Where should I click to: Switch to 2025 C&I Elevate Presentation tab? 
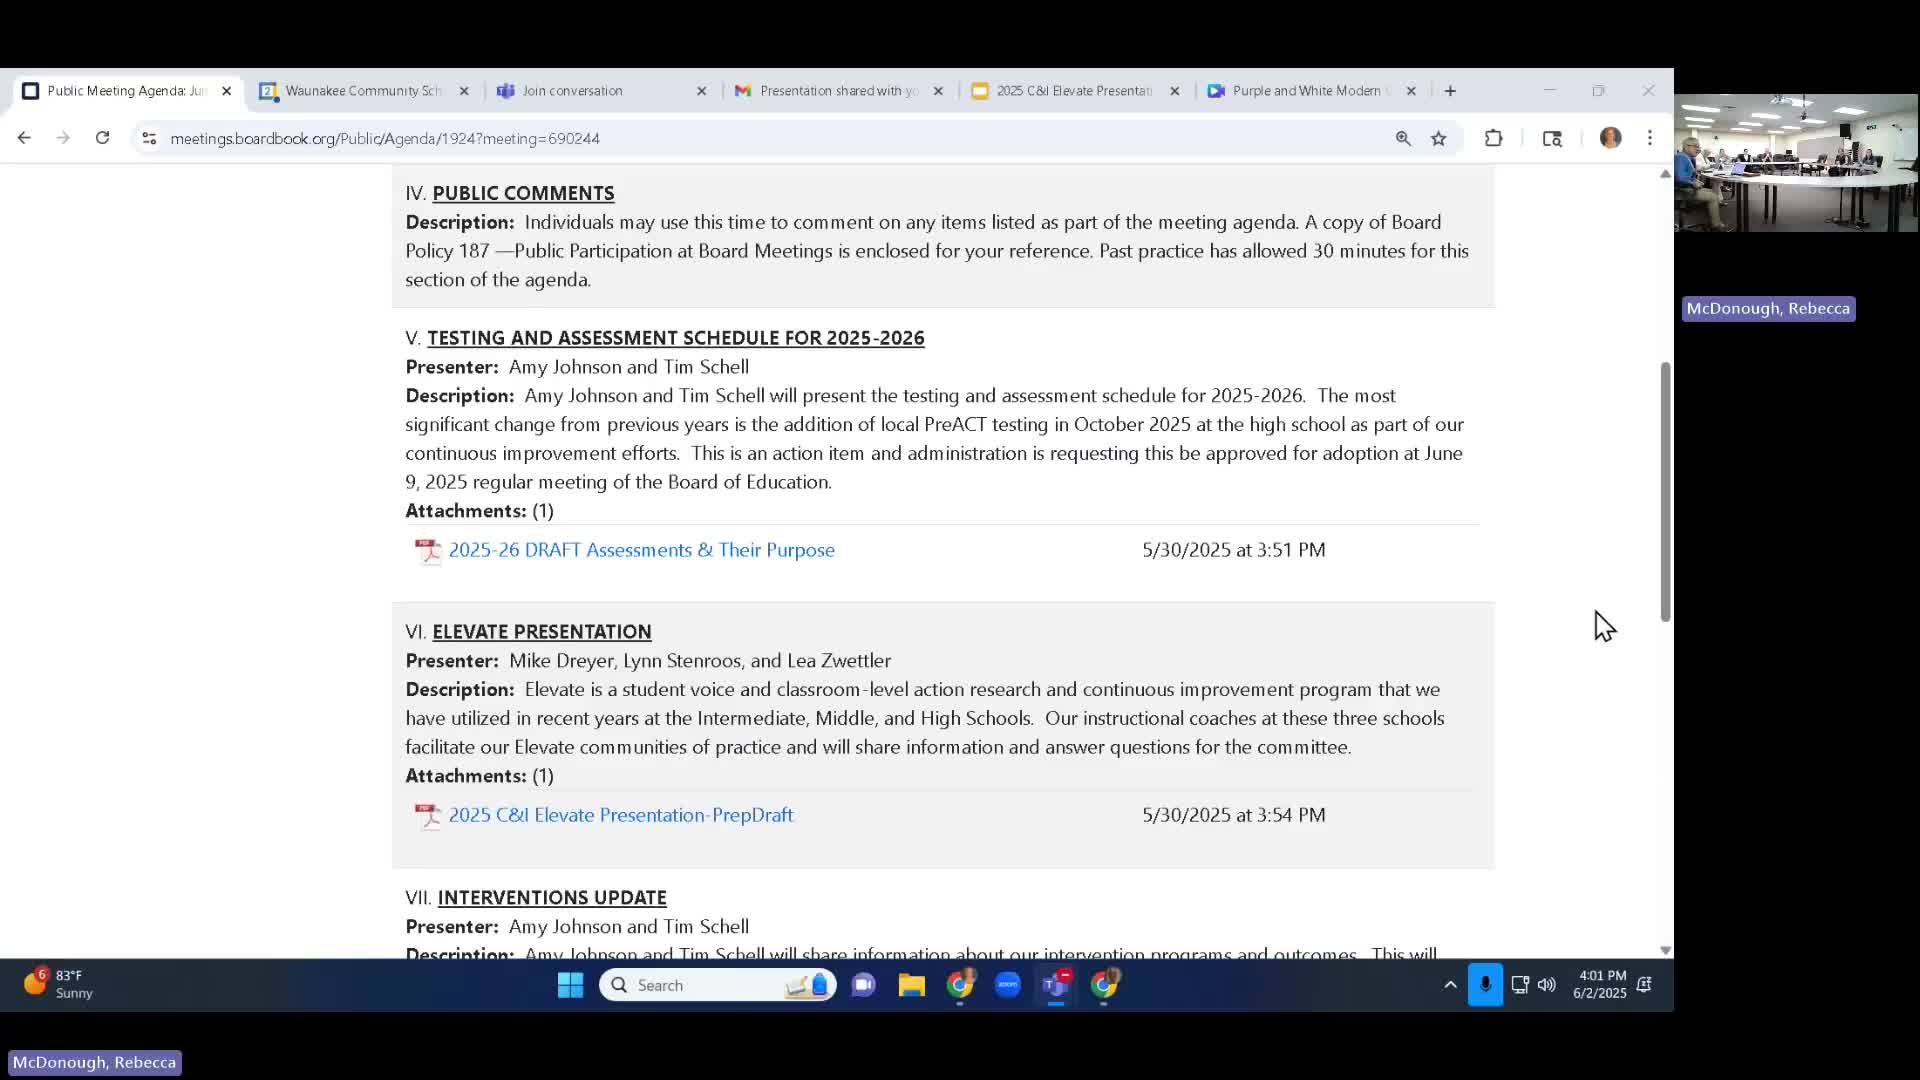1073,91
